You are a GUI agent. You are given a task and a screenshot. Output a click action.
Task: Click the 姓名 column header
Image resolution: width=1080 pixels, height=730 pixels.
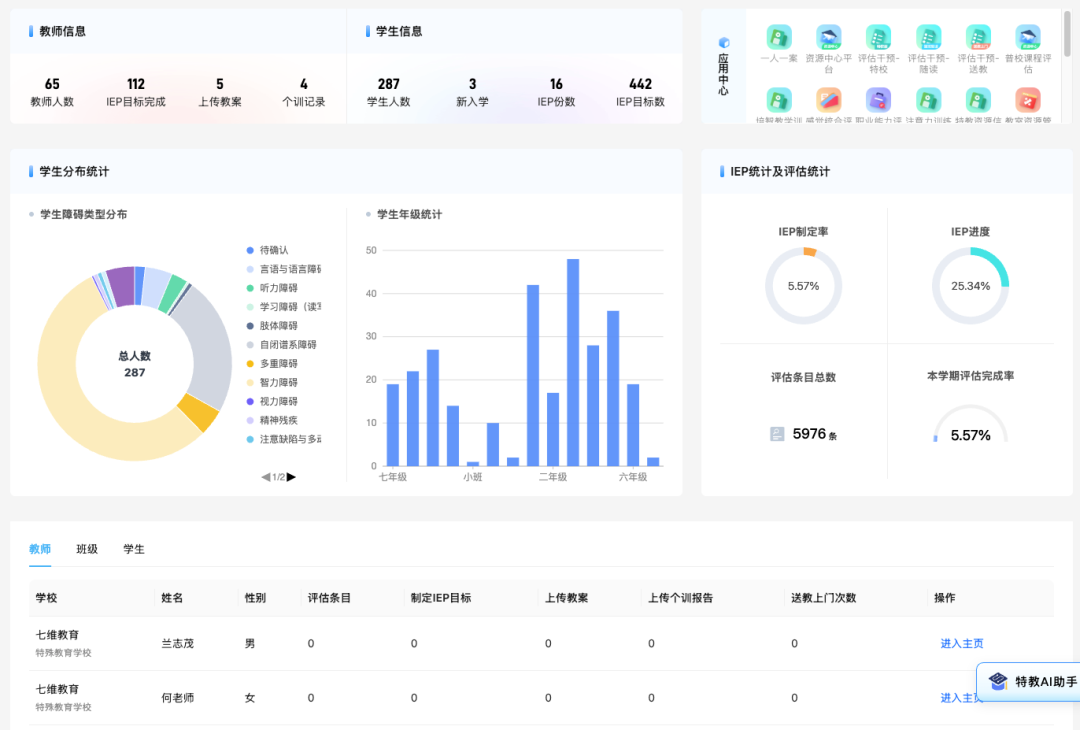pyautogui.click(x=172, y=598)
